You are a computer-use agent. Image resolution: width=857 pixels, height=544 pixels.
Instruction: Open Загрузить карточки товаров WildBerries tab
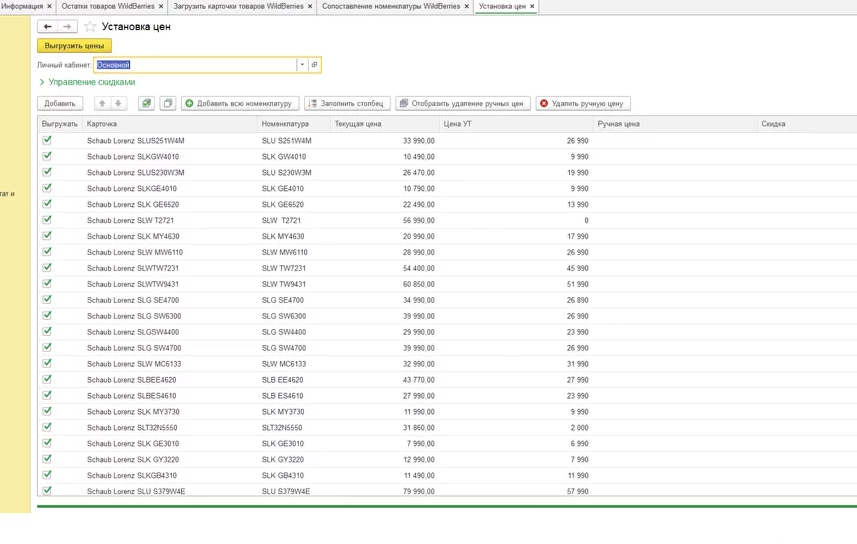coord(238,6)
